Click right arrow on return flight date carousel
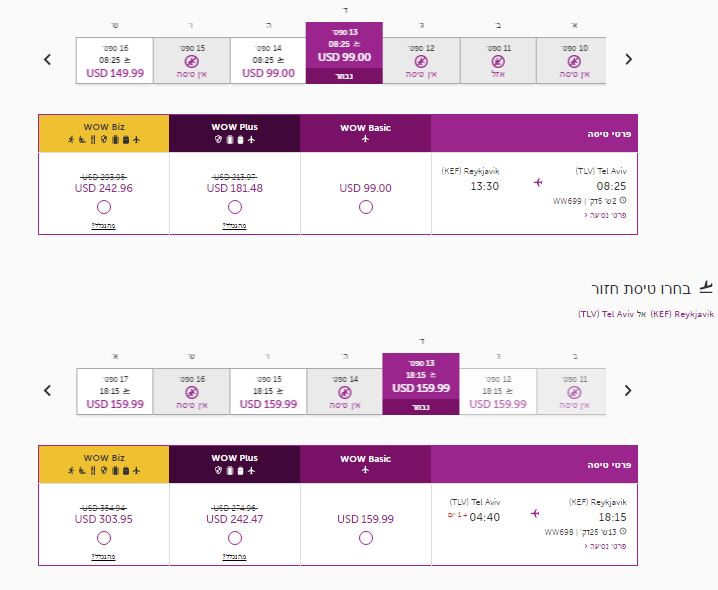The image size is (718, 590). coord(628,390)
